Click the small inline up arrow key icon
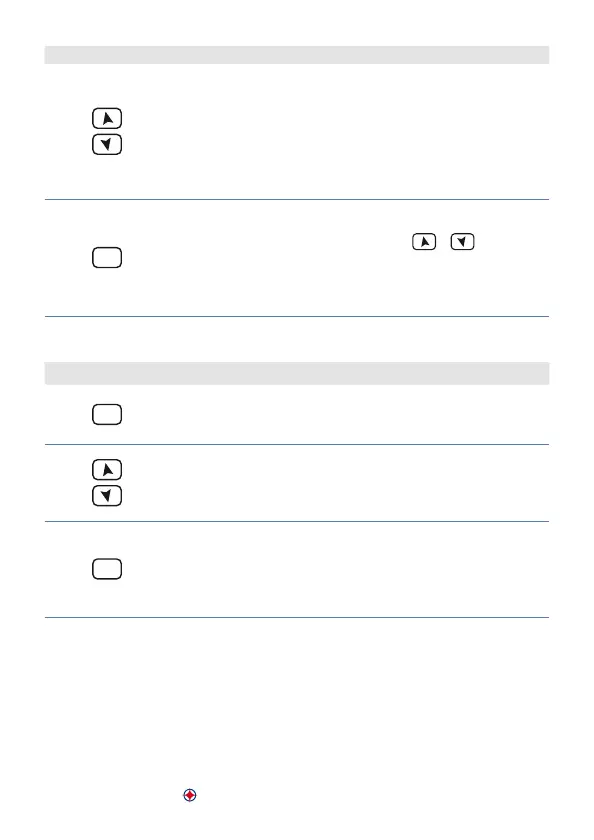 tap(424, 242)
